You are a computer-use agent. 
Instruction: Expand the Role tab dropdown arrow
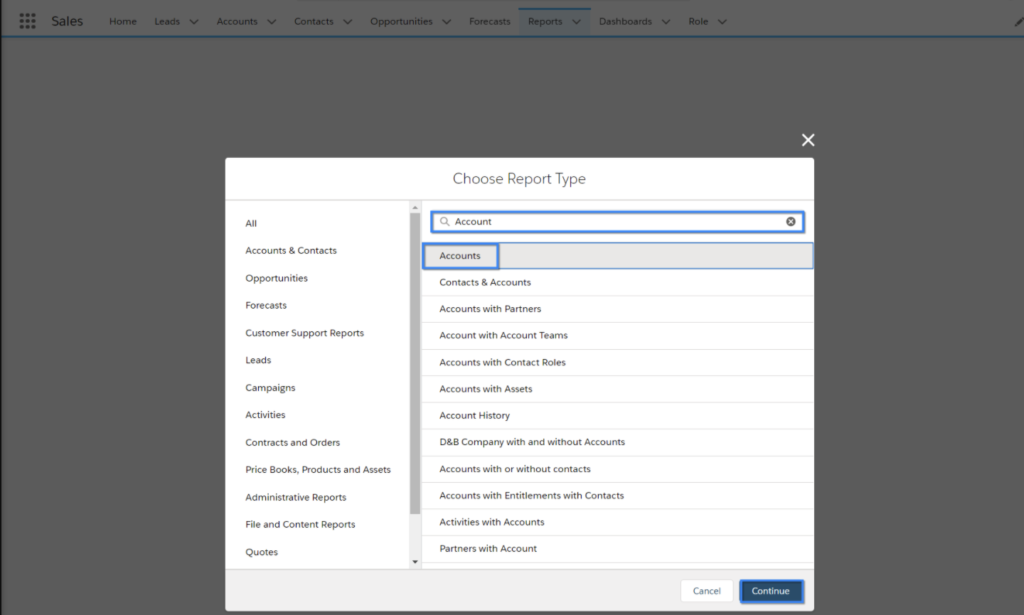pyautogui.click(x=722, y=22)
